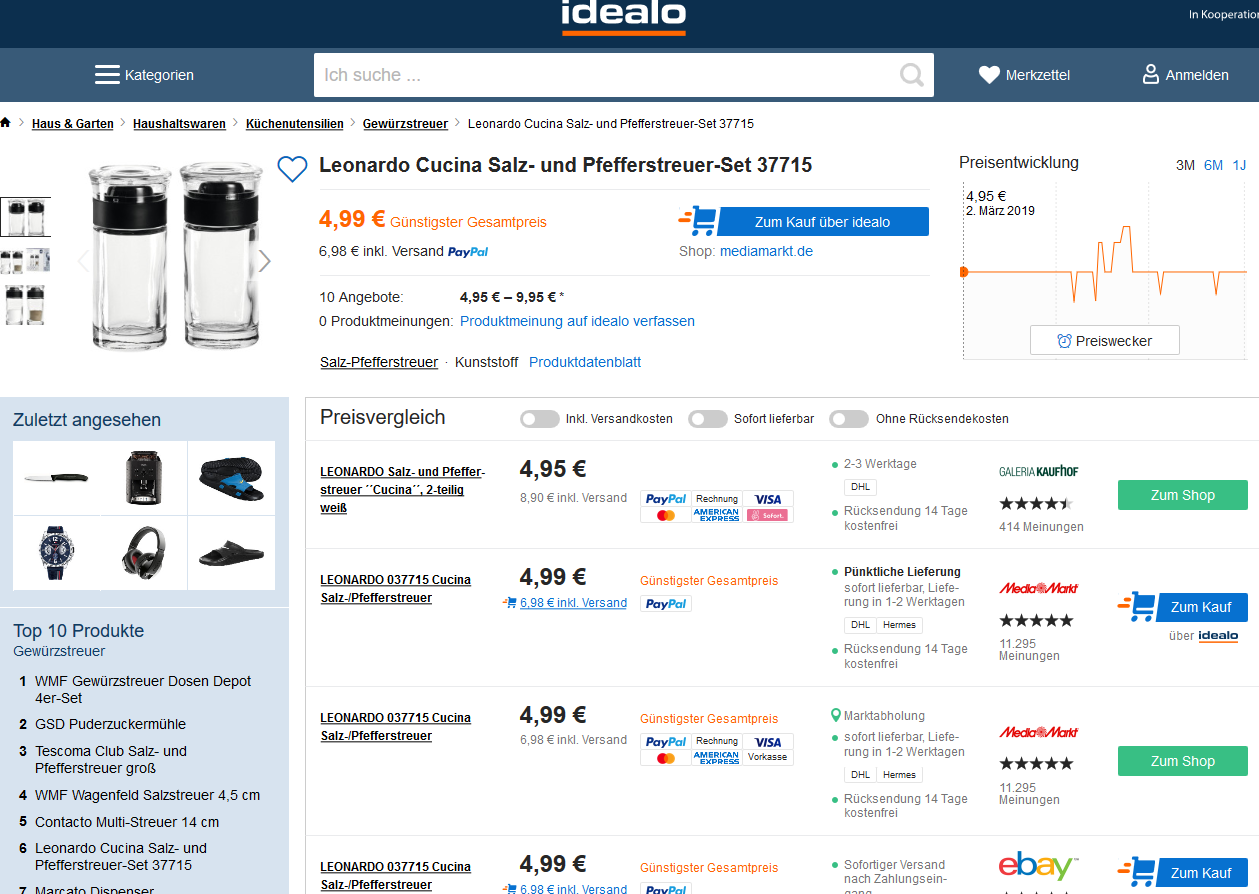Click the orange price chart start marker
This screenshot has width=1259, height=894.
pos(964,272)
